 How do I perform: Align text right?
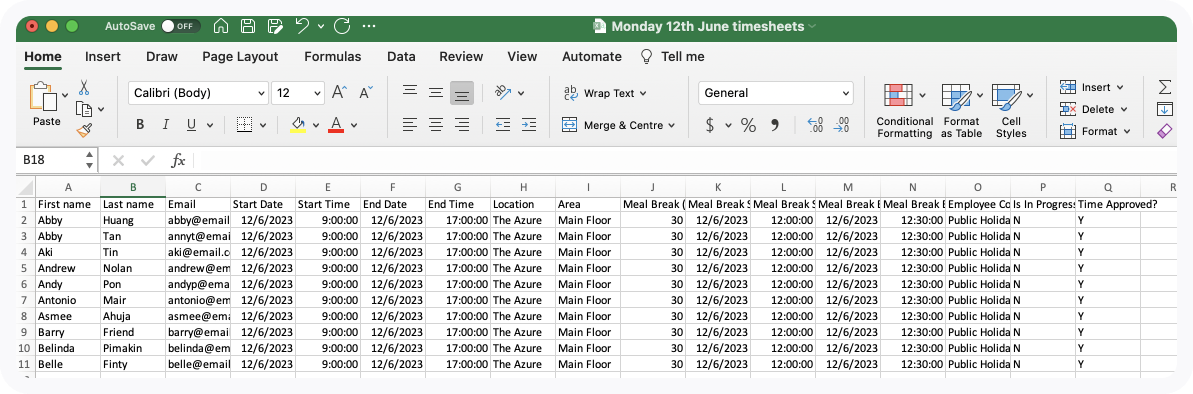(462, 125)
